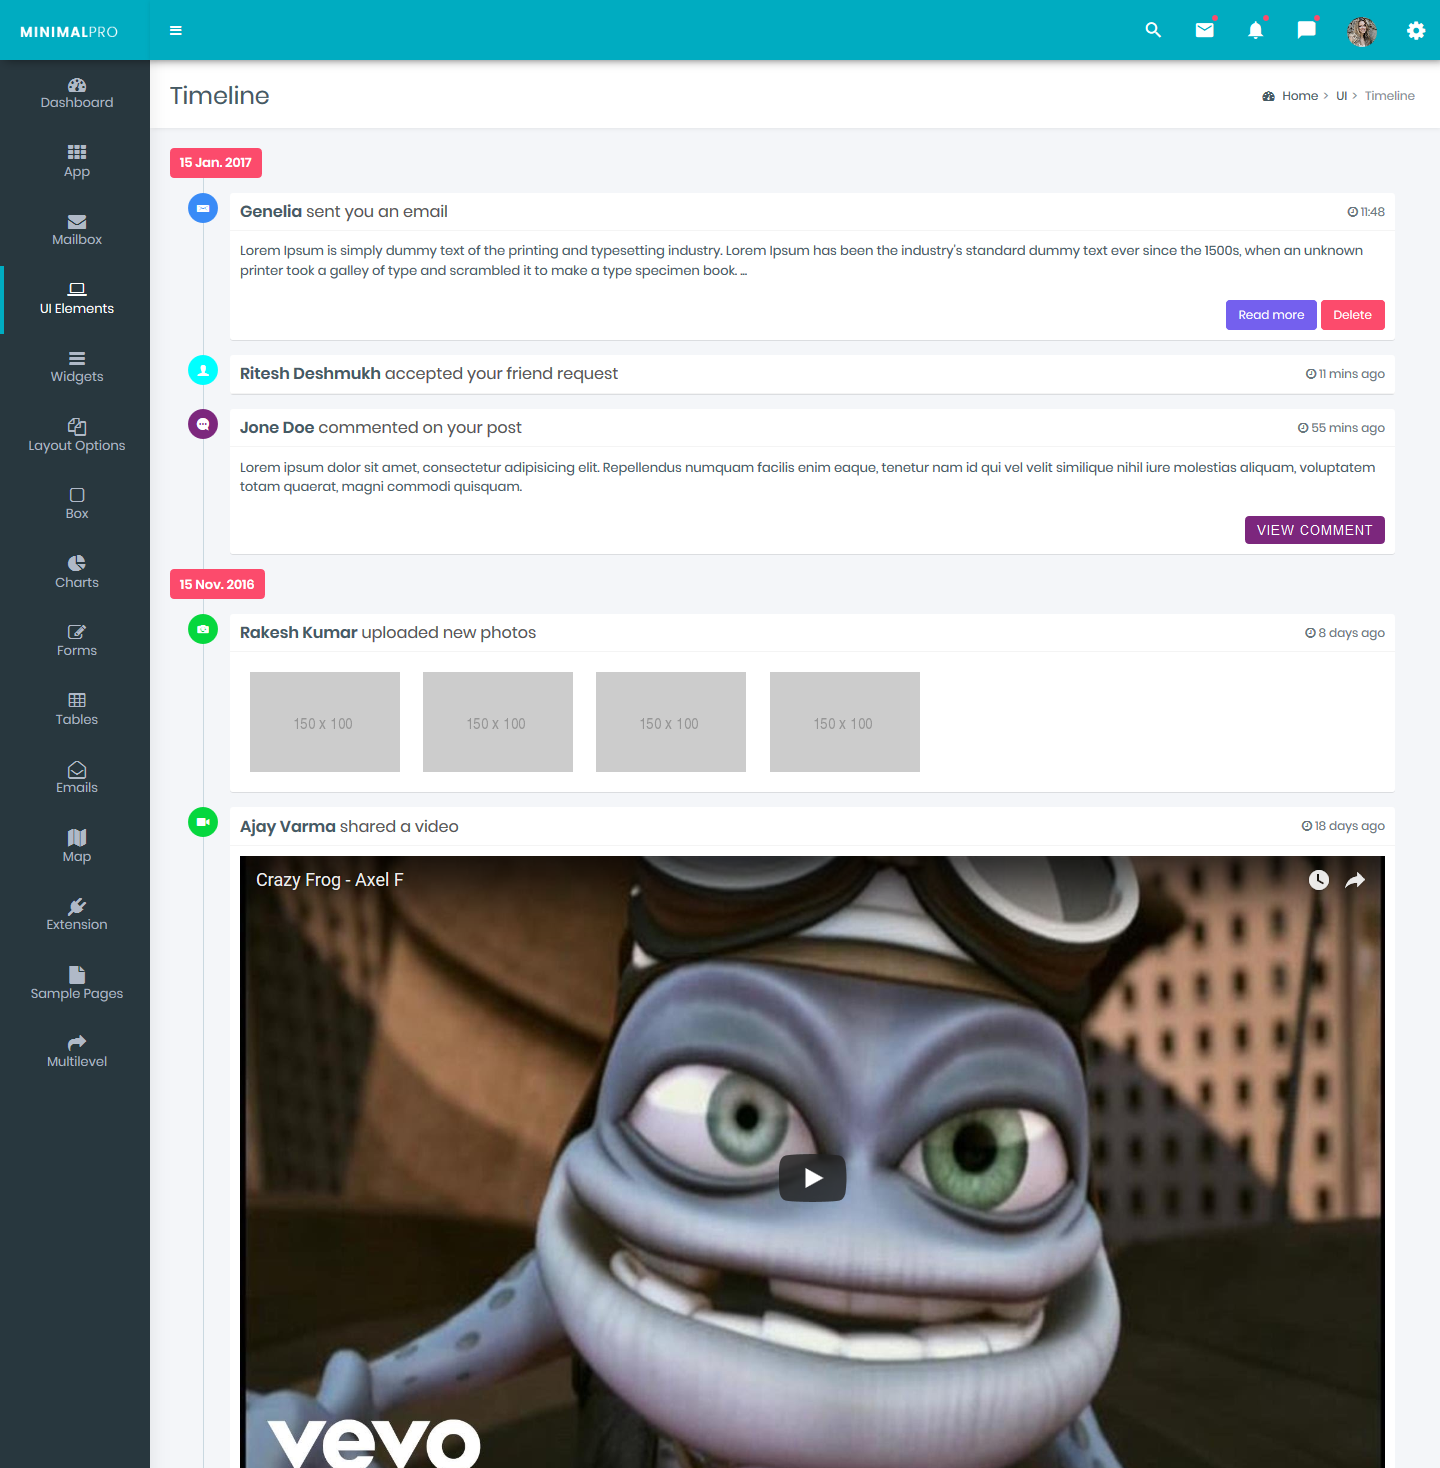Open Dashboard in the sidebar
The height and width of the screenshot is (1468, 1440).
(x=77, y=93)
